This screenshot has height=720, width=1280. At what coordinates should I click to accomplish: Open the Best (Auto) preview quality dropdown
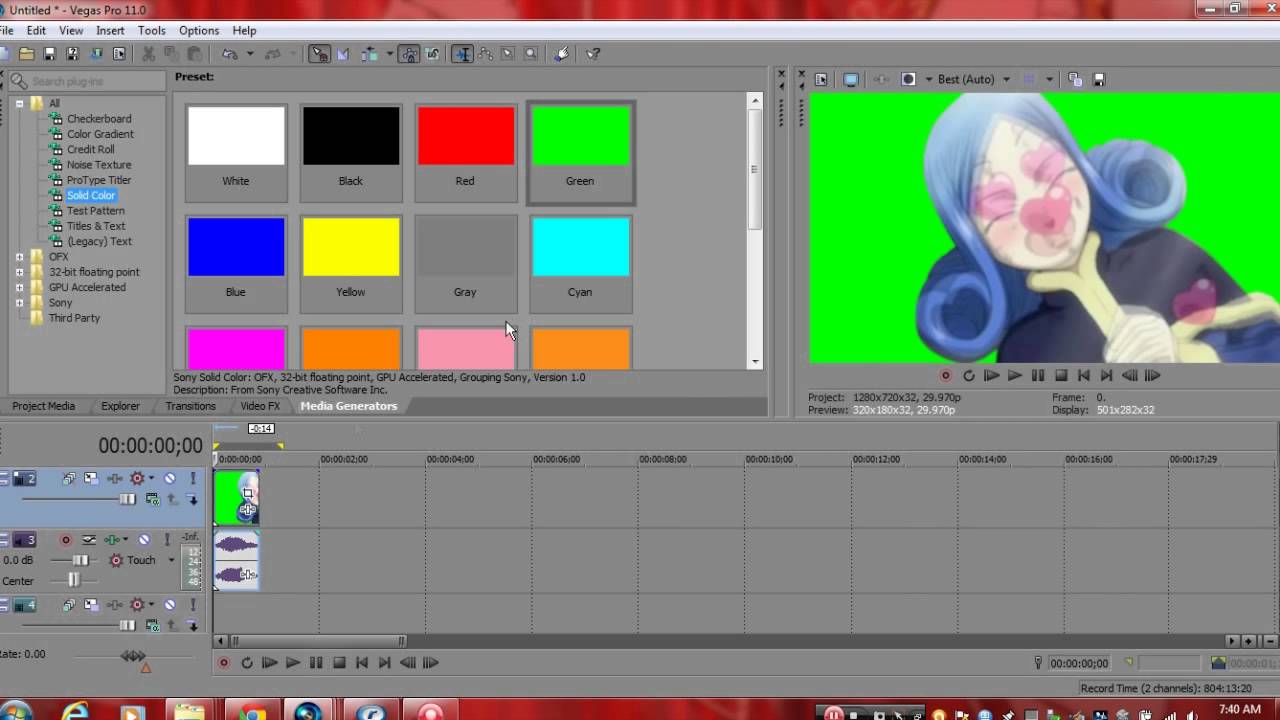(1006, 79)
